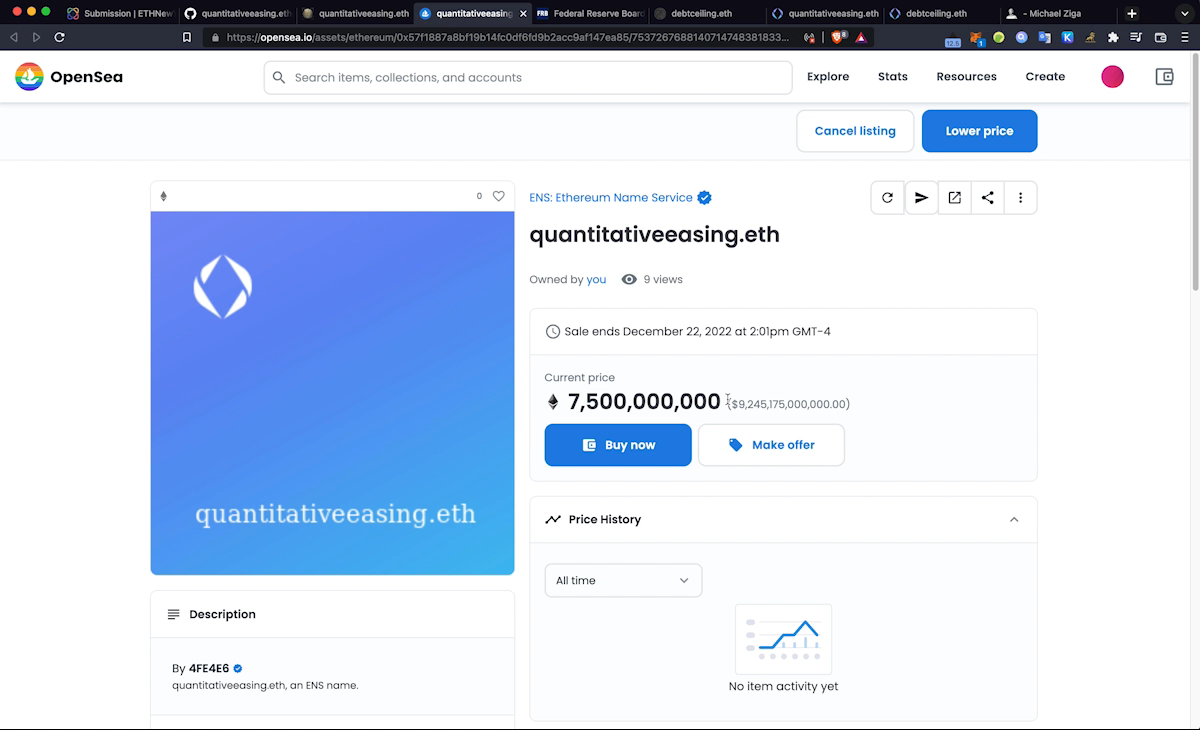Screen dimensions: 1200x730
Task: Click 'Sale ends December 22, 2022' text
Action: click(x=698, y=332)
